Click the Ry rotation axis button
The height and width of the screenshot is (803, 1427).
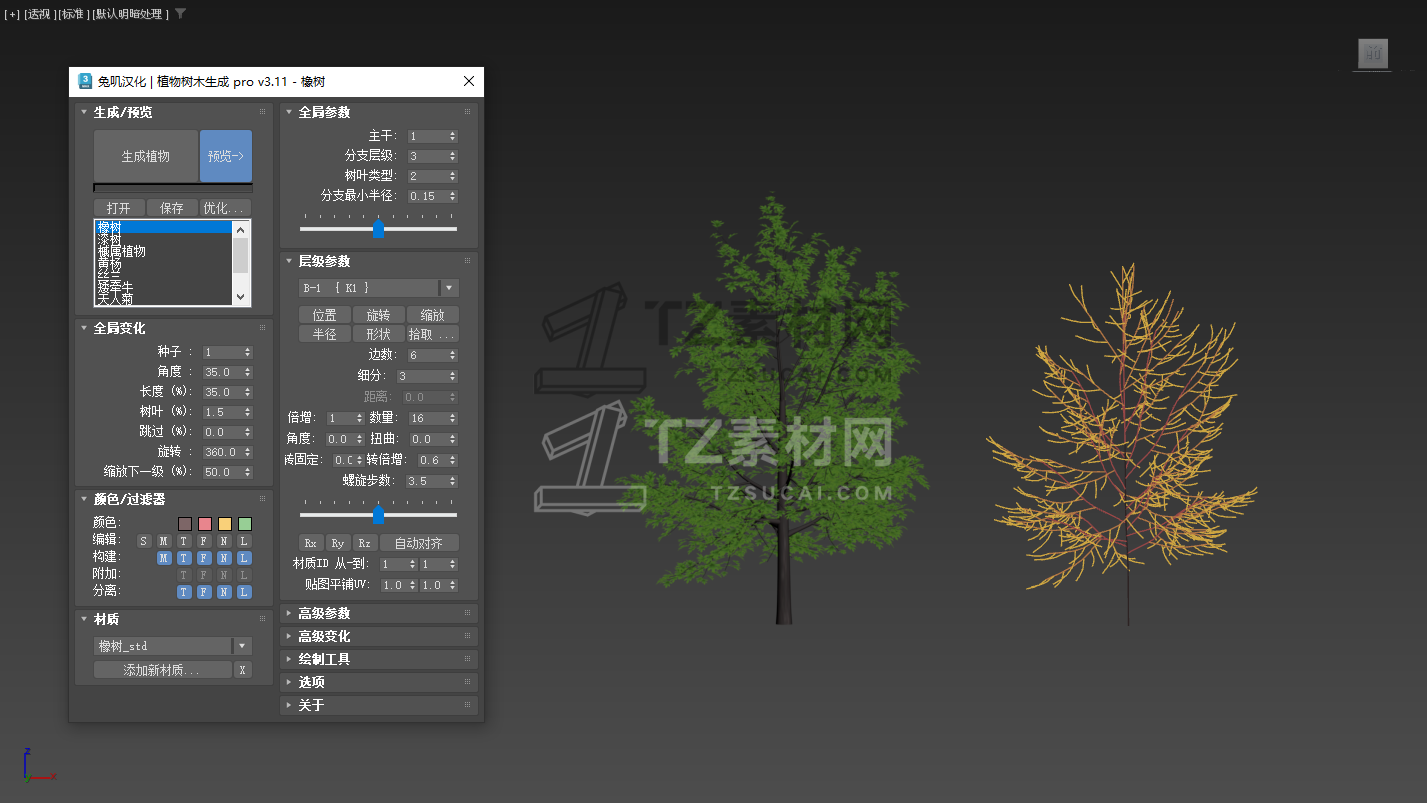[x=338, y=543]
